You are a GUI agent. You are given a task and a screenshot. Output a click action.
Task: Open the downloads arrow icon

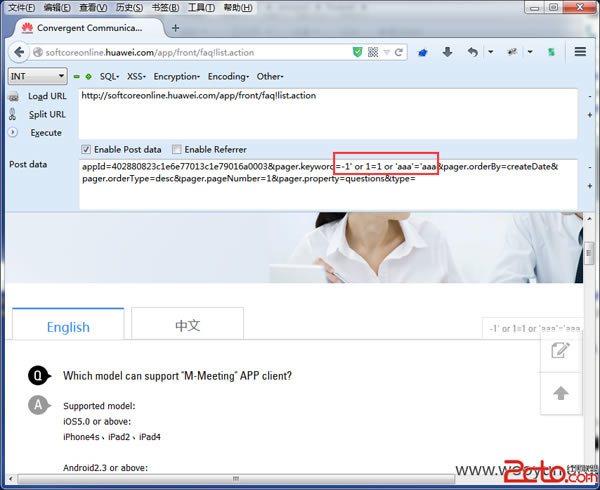click(447, 52)
